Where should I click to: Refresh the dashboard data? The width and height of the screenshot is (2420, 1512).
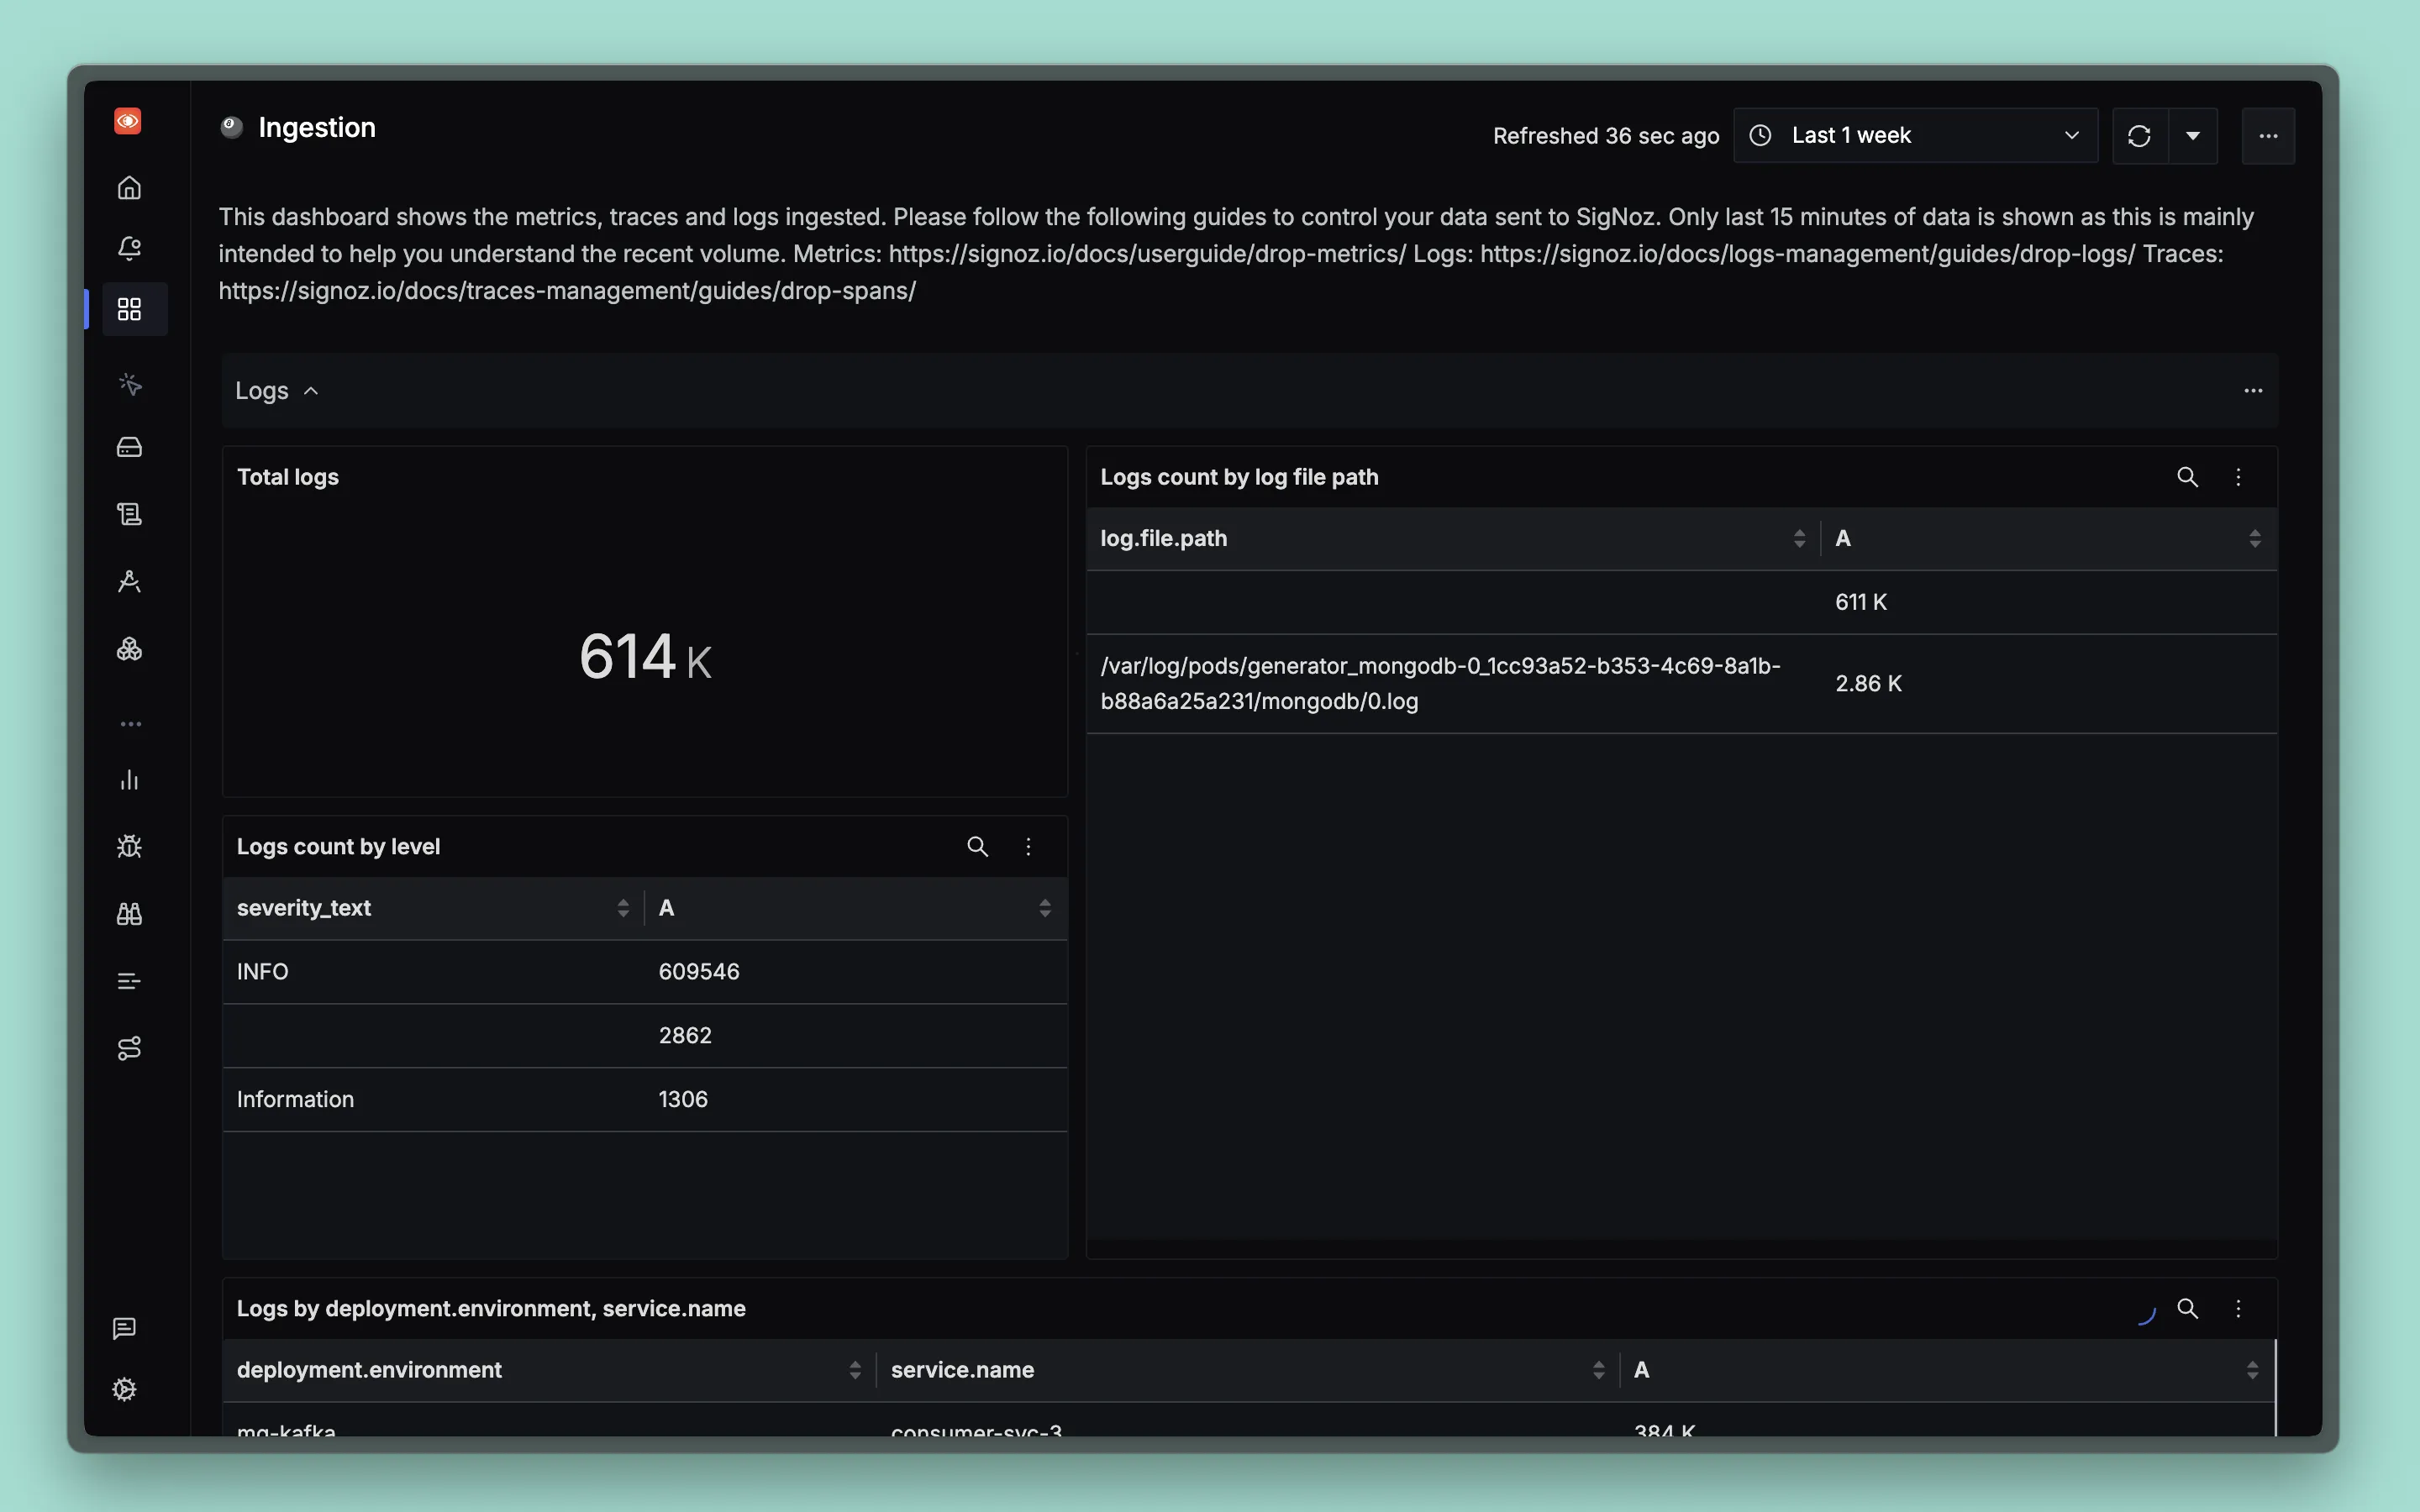coord(2139,136)
